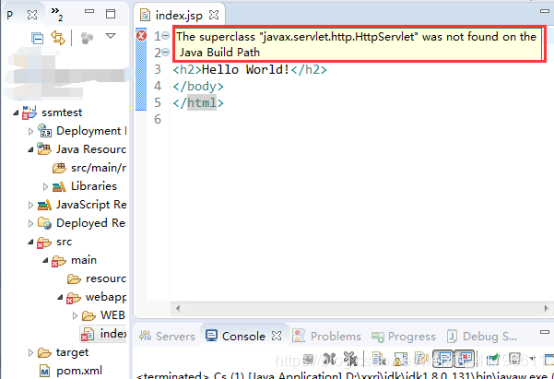The height and width of the screenshot is (379, 554).
Task: Select the src folder
Action: point(64,242)
